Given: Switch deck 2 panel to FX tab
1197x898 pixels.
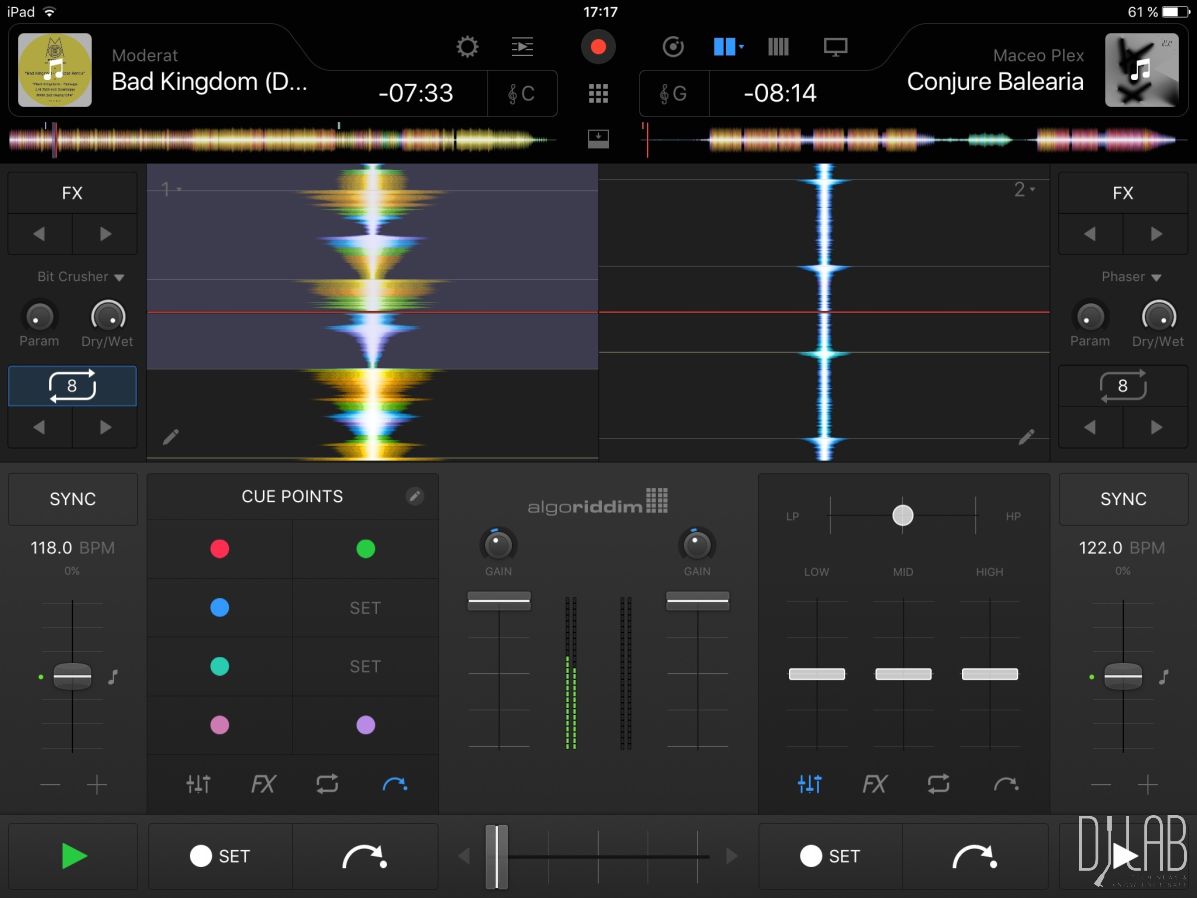Looking at the screenshot, I should click(x=874, y=785).
